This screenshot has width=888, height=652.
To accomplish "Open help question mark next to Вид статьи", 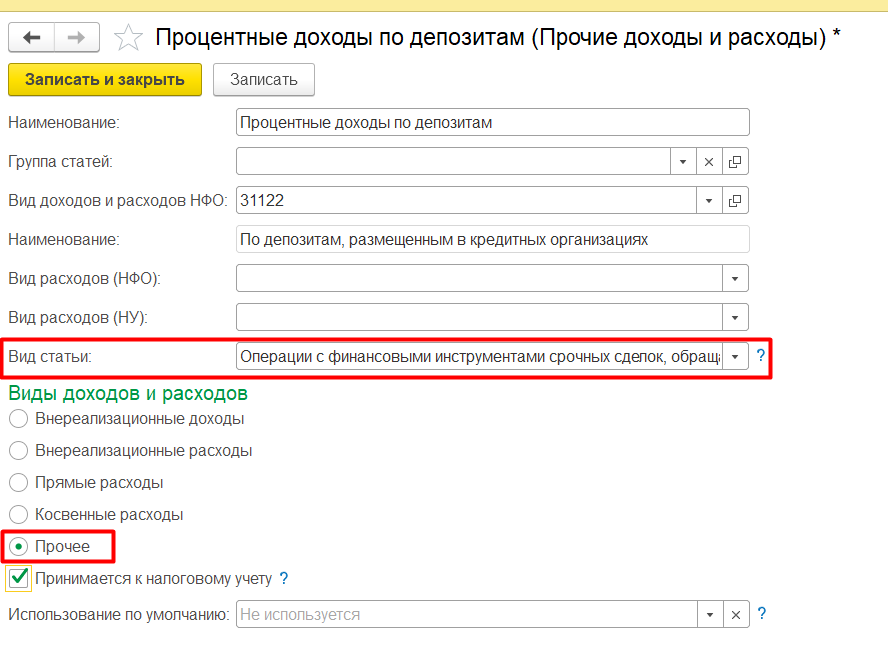I will pyautogui.click(x=761, y=355).
